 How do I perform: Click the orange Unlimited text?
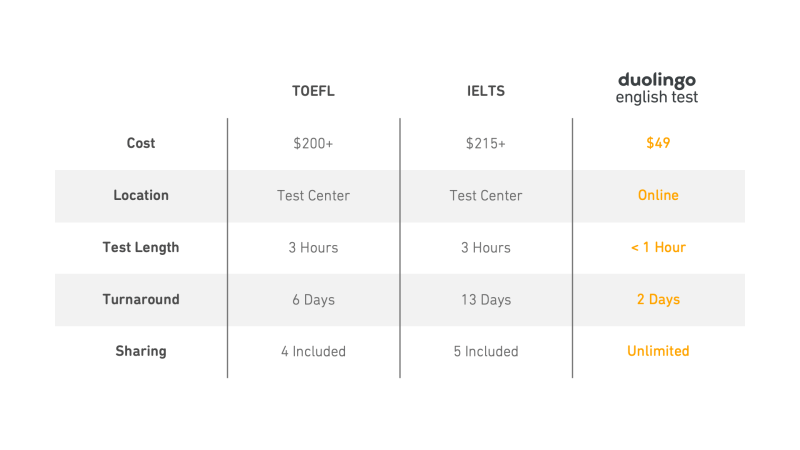(x=658, y=352)
